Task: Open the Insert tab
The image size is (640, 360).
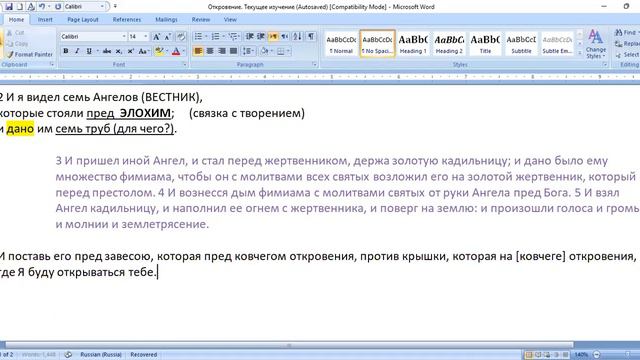Action: [45, 20]
